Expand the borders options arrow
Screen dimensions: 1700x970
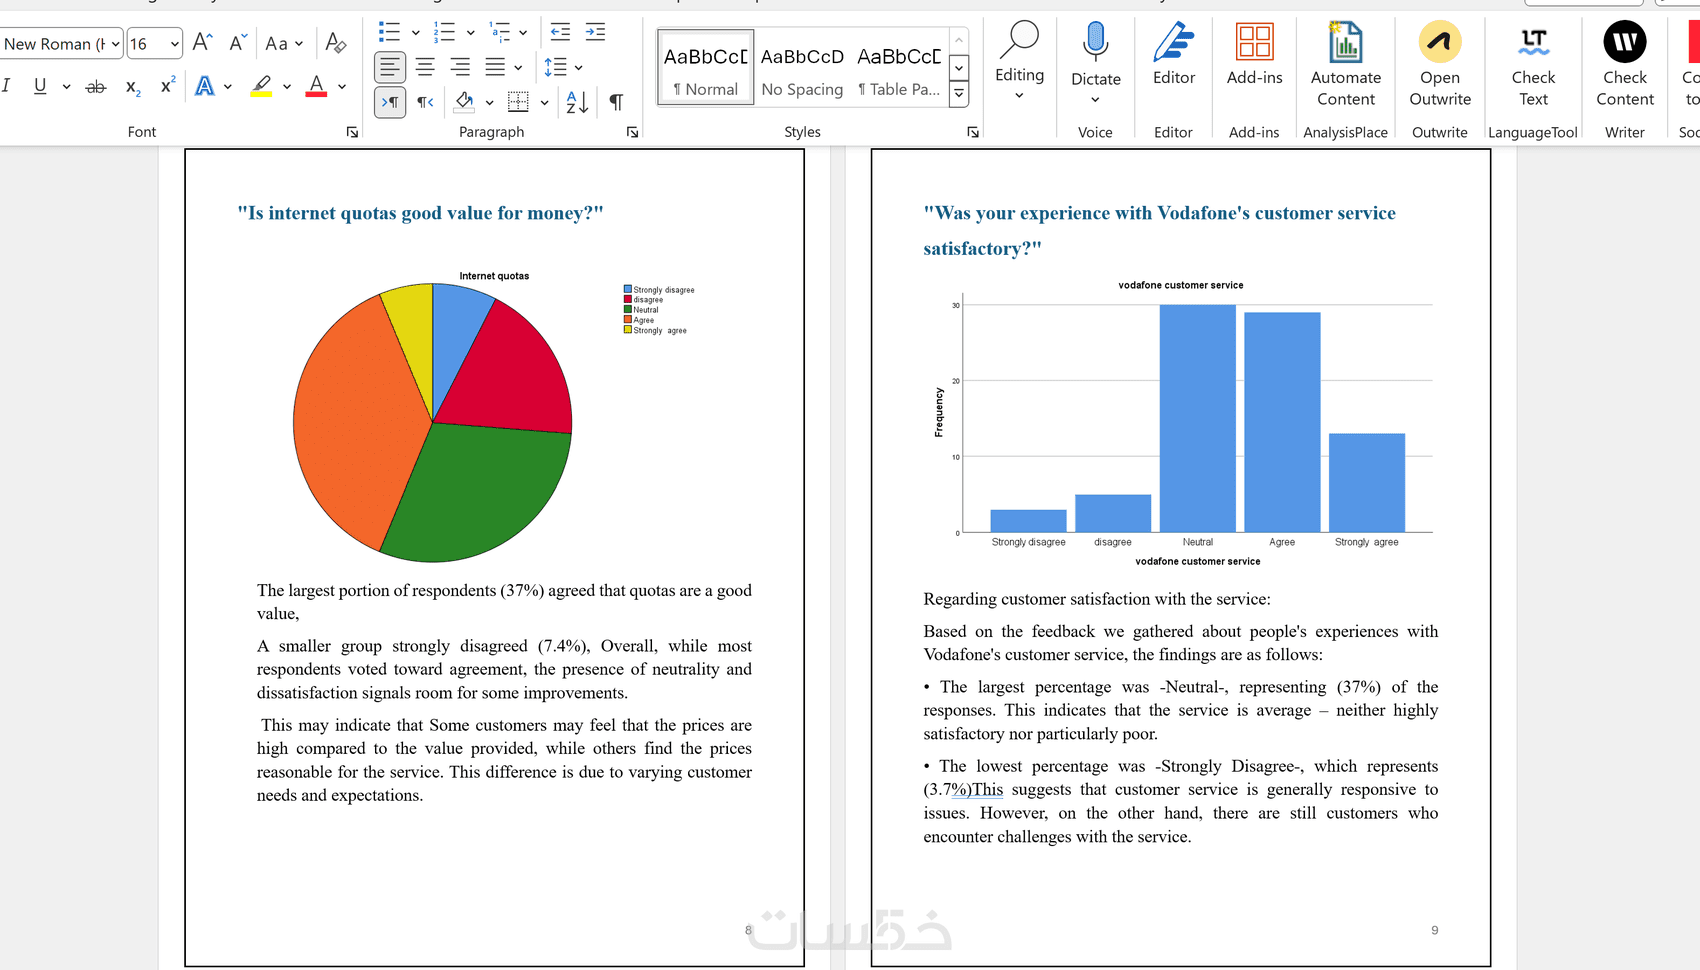(x=544, y=102)
